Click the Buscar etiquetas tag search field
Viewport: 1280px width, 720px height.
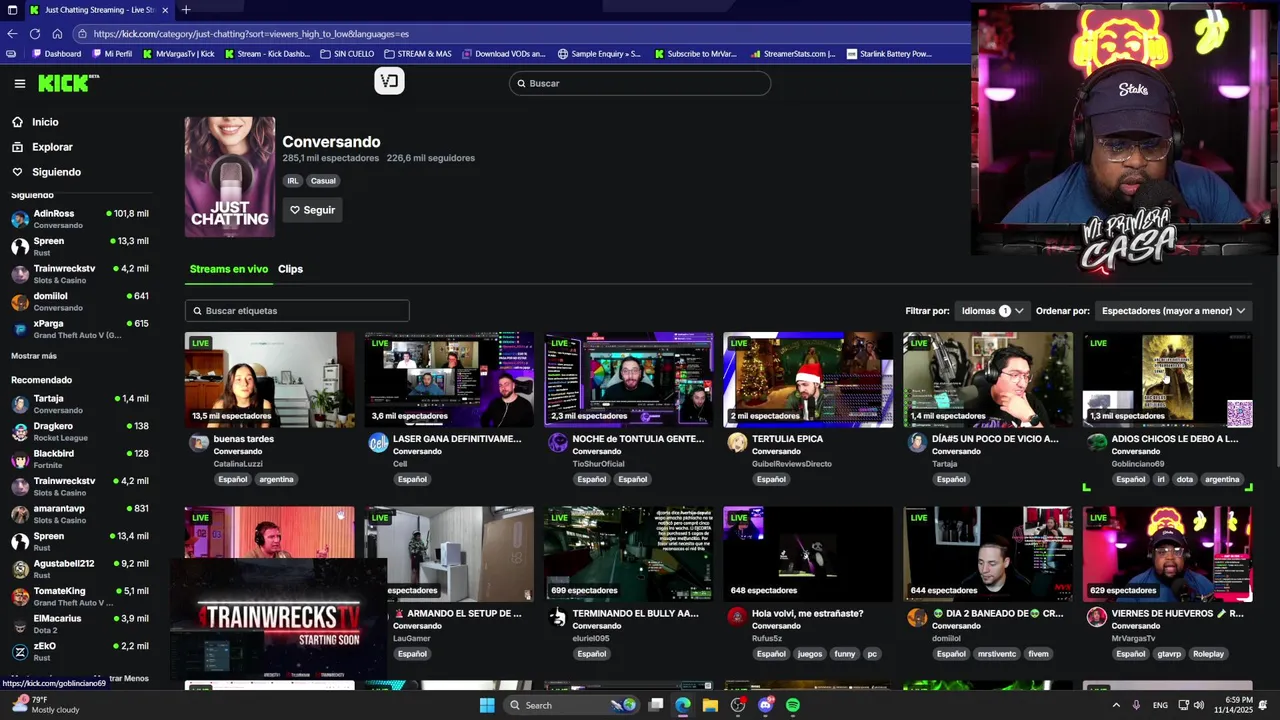[297, 311]
